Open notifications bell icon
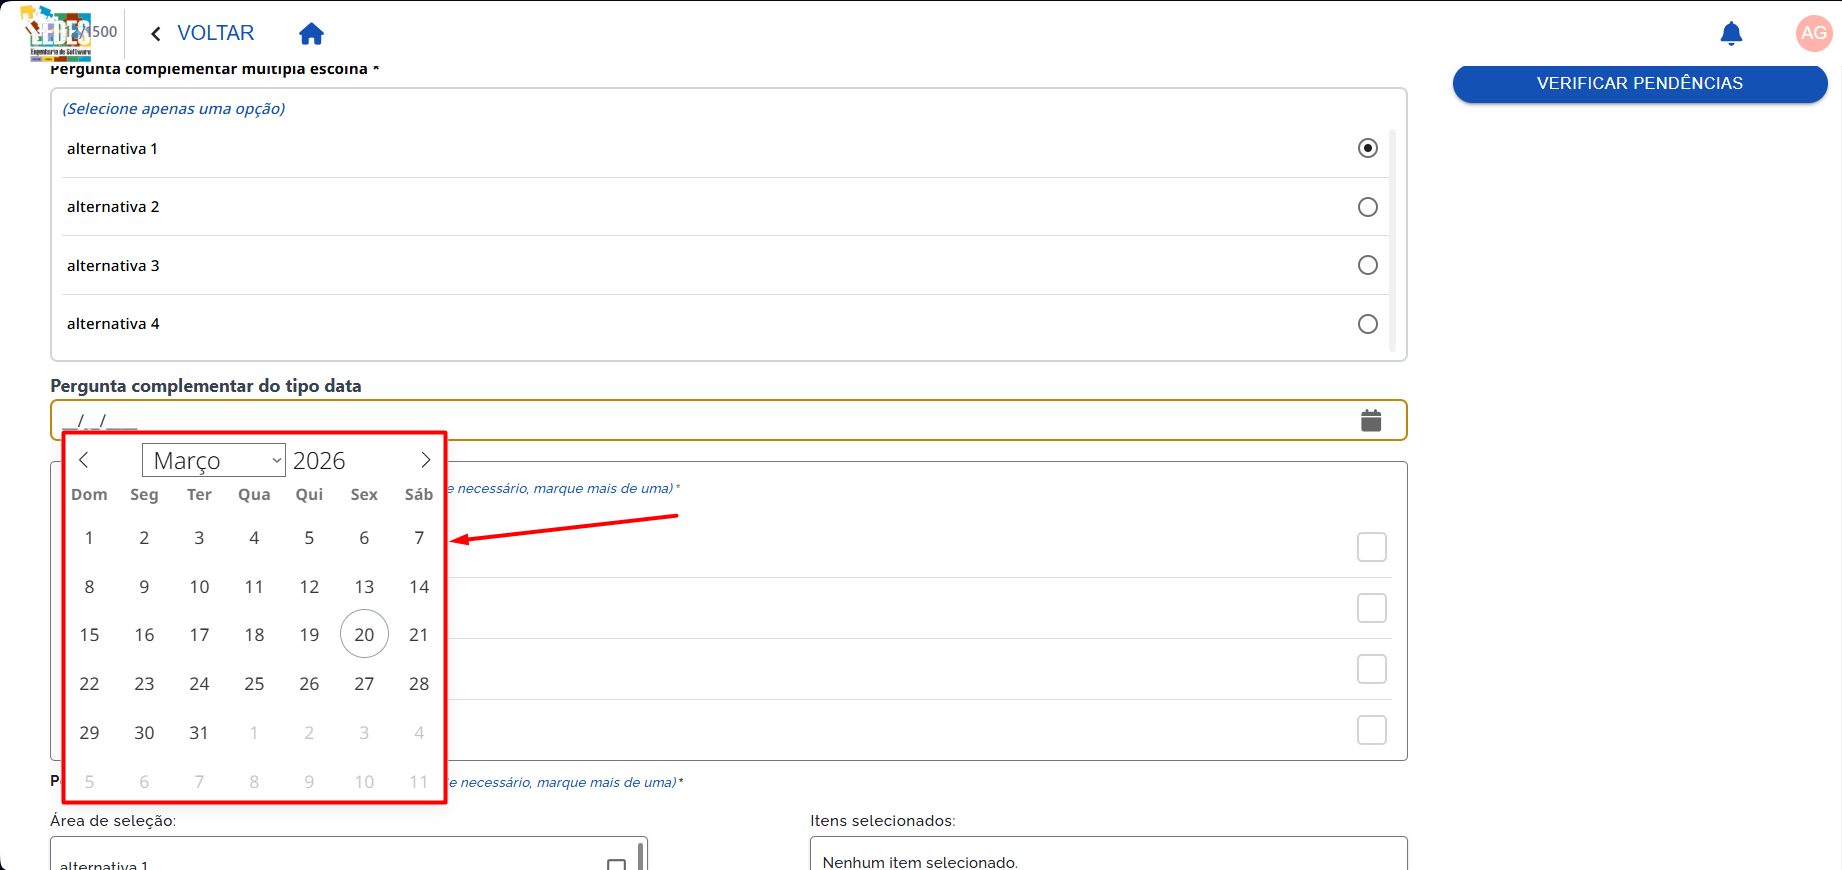Screen dimensions: 1842x870 click(1731, 34)
